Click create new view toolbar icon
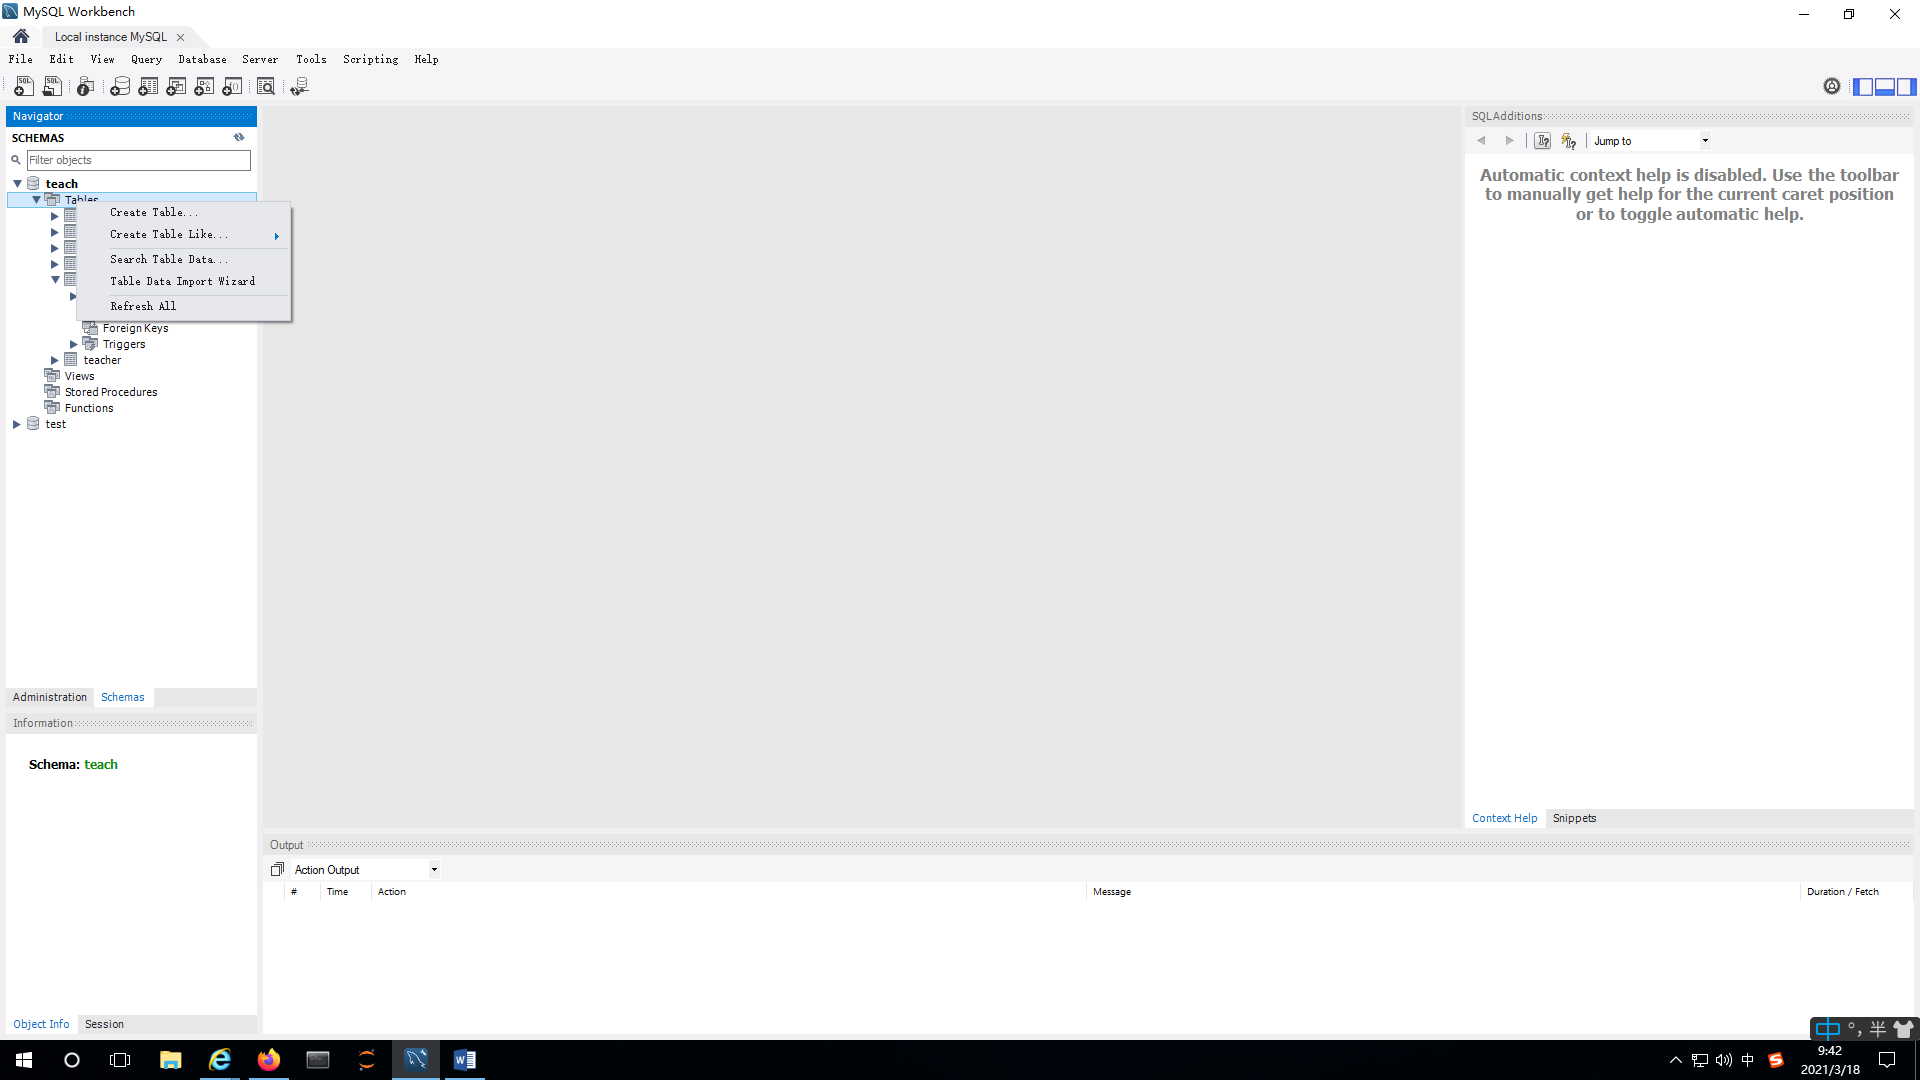1920x1080 pixels. tap(176, 87)
